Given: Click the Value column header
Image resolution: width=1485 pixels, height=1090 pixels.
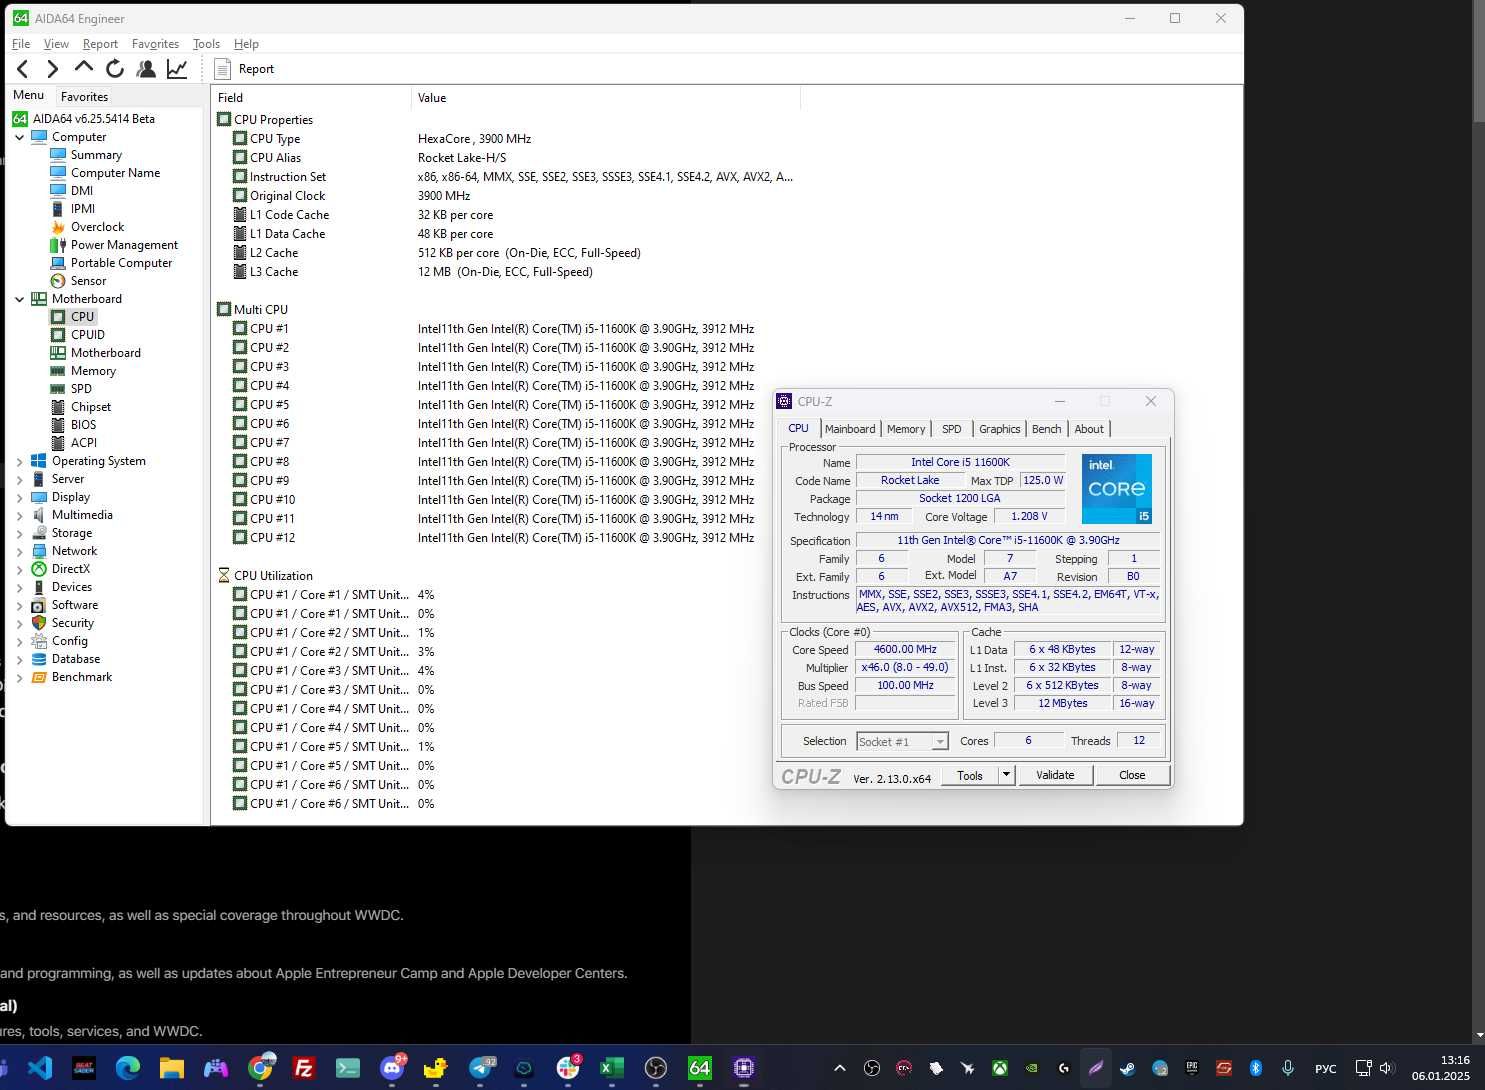Looking at the screenshot, I should point(606,98).
